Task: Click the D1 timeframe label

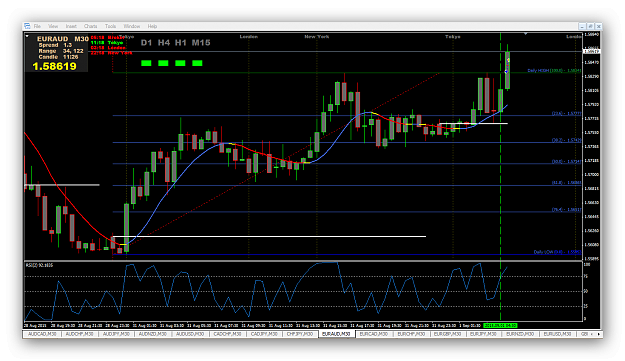Action: (x=146, y=43)
